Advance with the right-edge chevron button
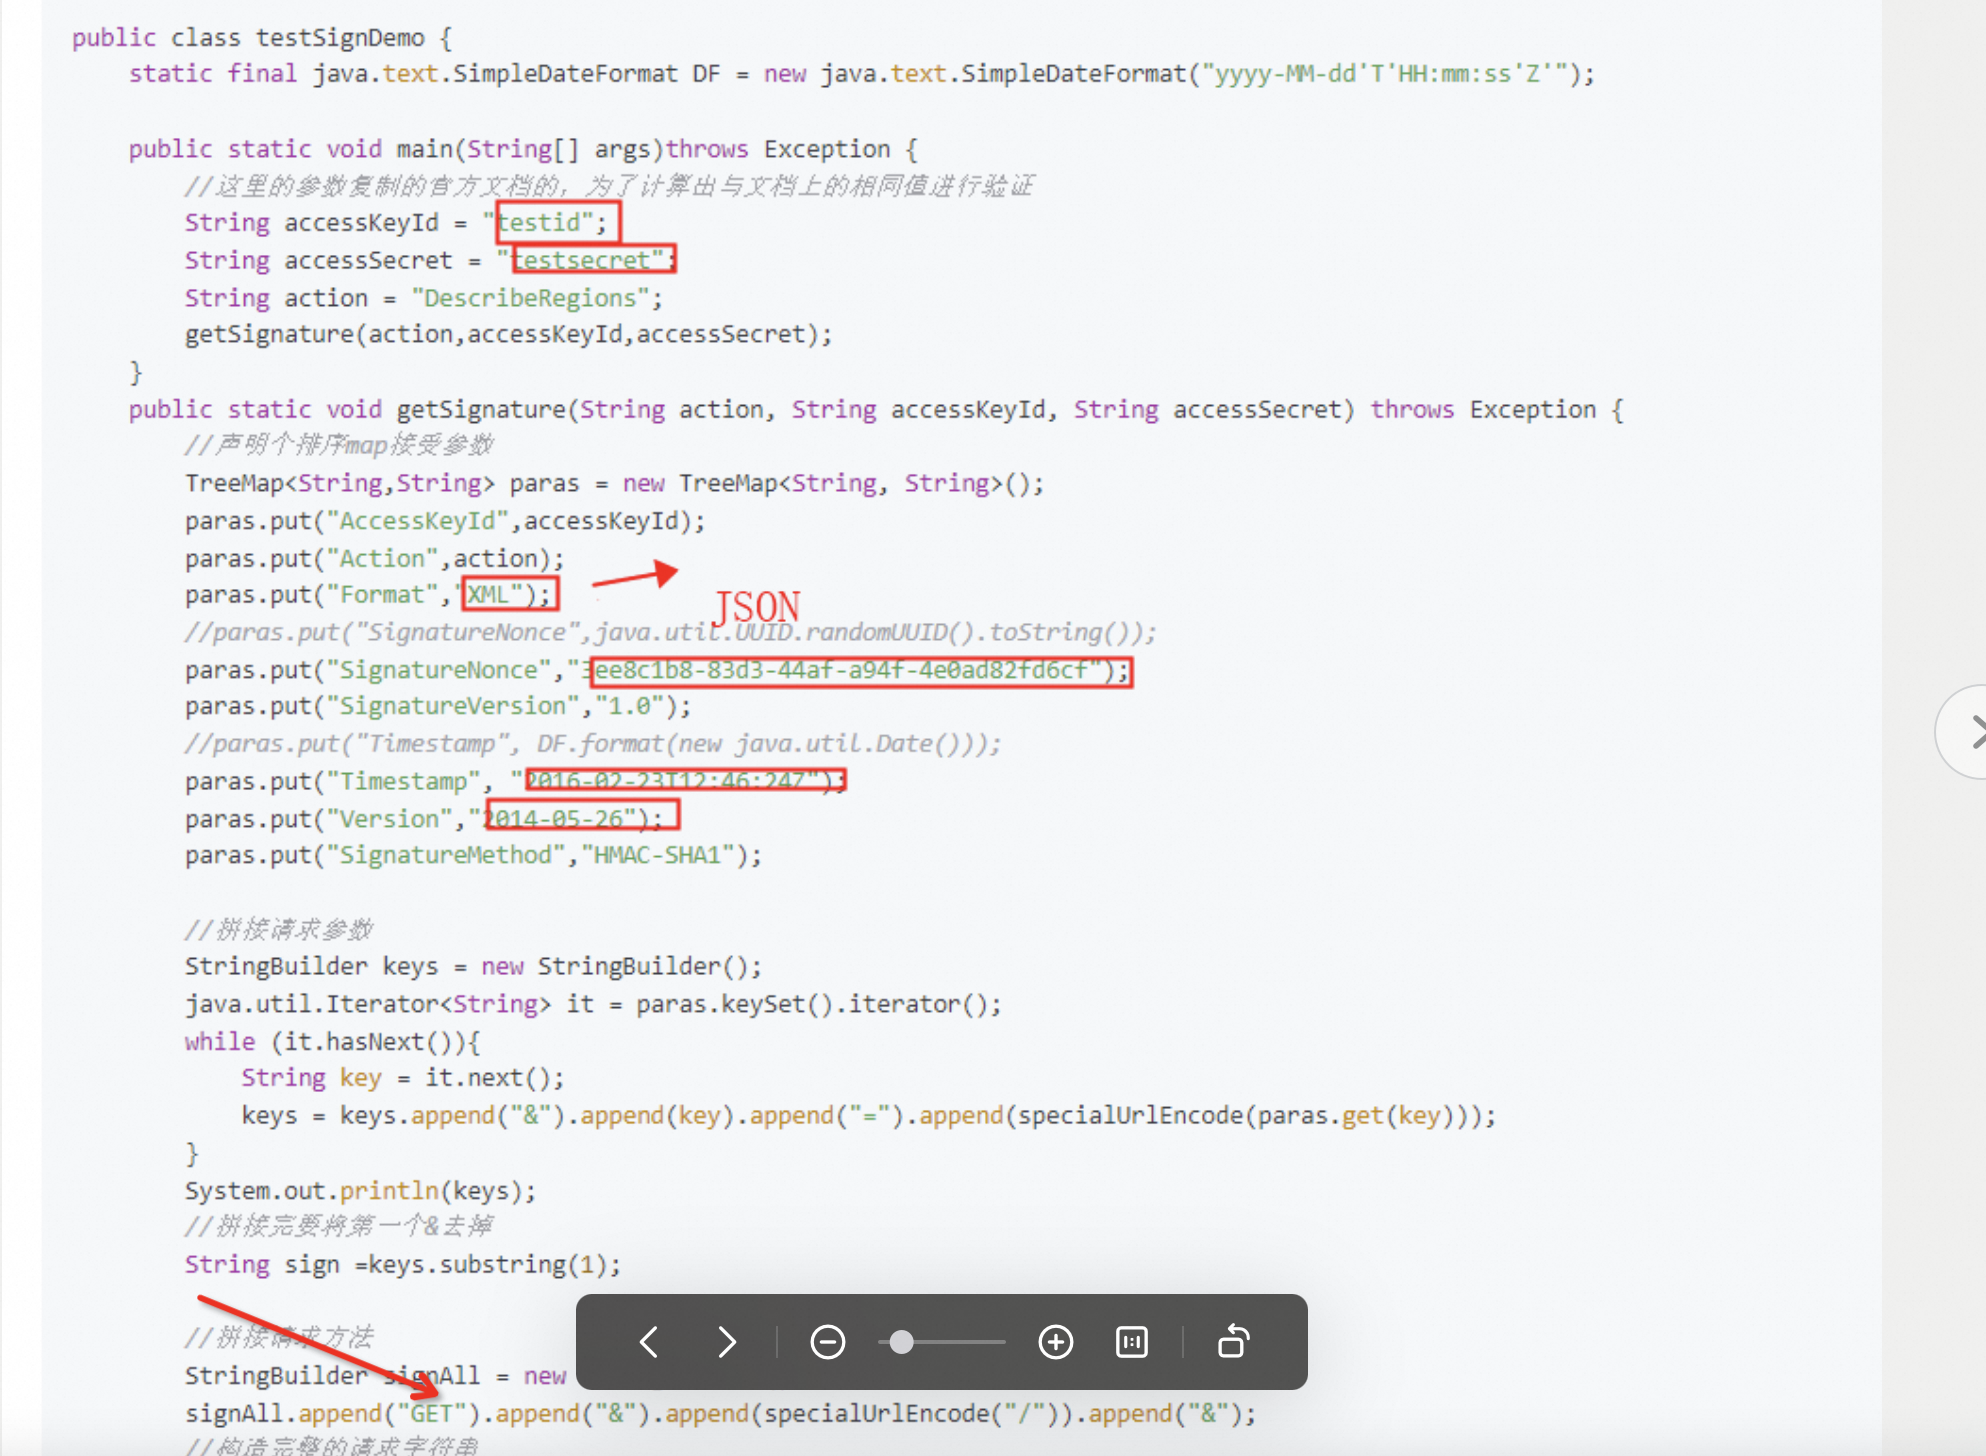This screenshot has width=1986, height=1456. tap(1965, 732)
